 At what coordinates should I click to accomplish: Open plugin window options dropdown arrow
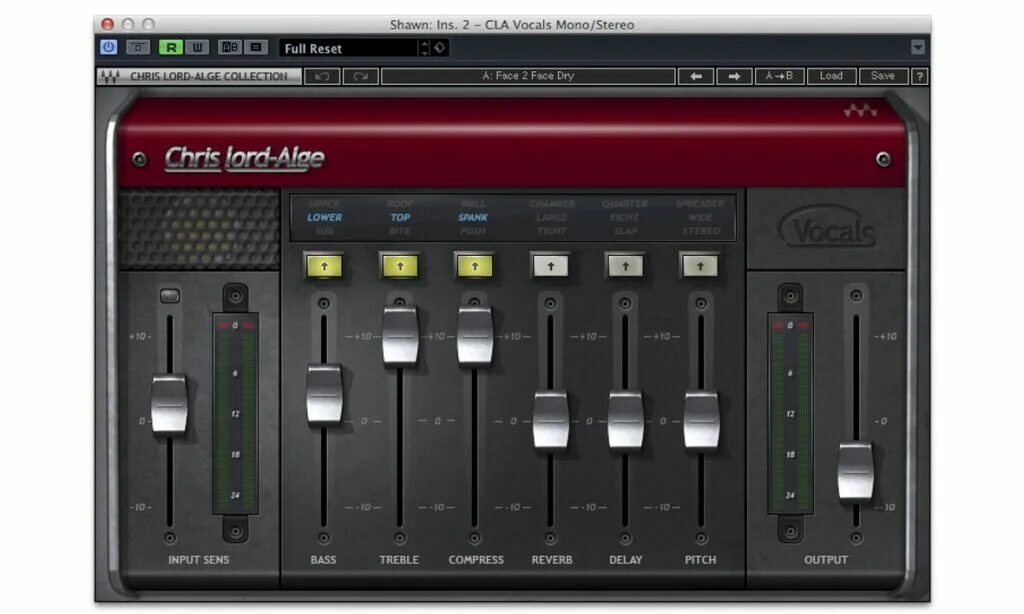coord(918,47)
